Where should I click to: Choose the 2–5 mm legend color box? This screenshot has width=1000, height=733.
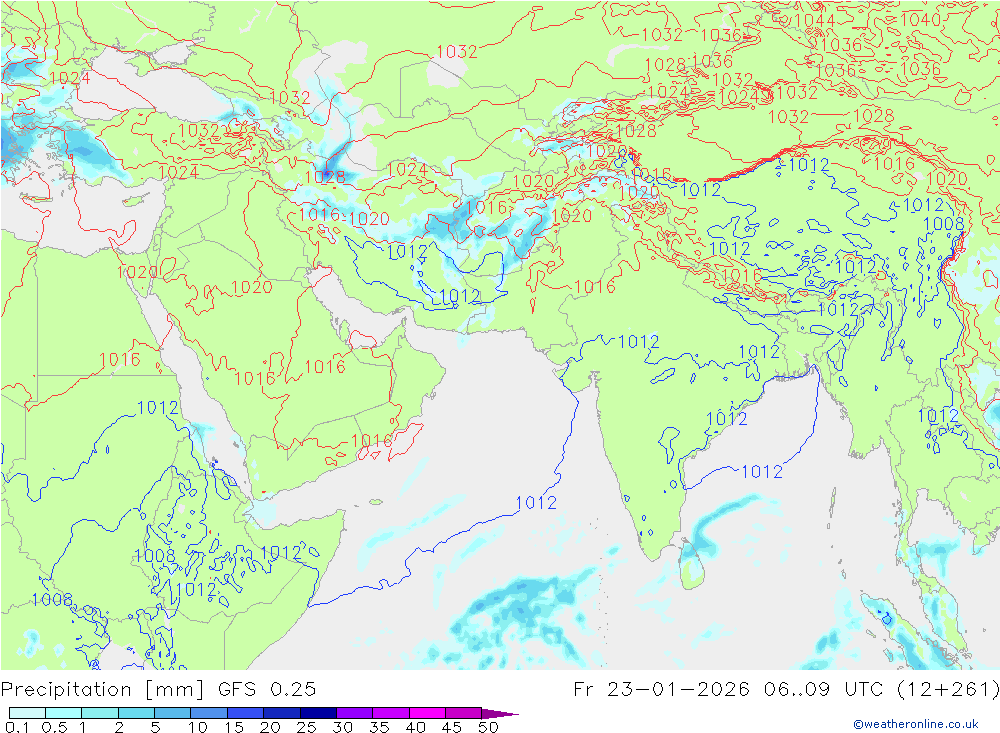tap(136, 713)
